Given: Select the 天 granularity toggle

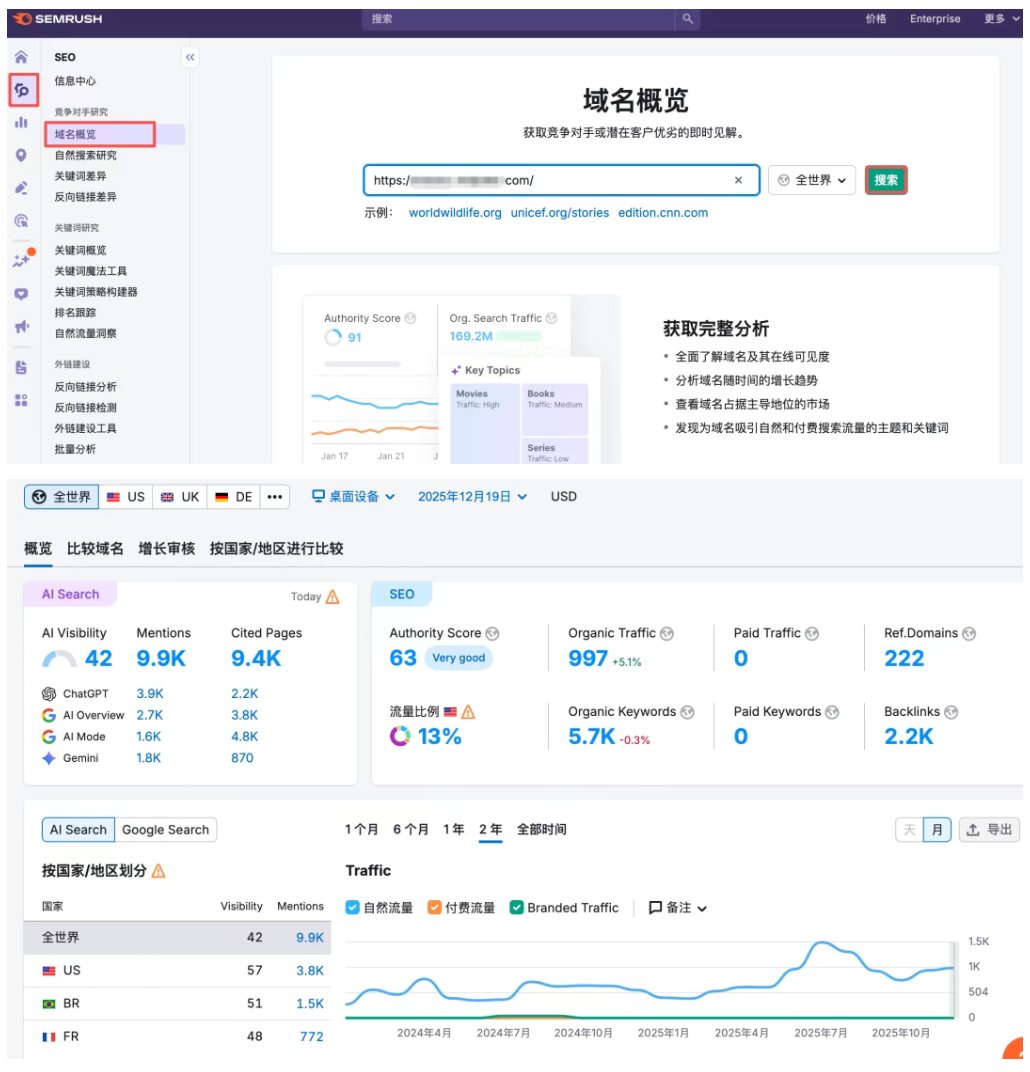Looking at the screenshot, I should click(x=910, y=830).
